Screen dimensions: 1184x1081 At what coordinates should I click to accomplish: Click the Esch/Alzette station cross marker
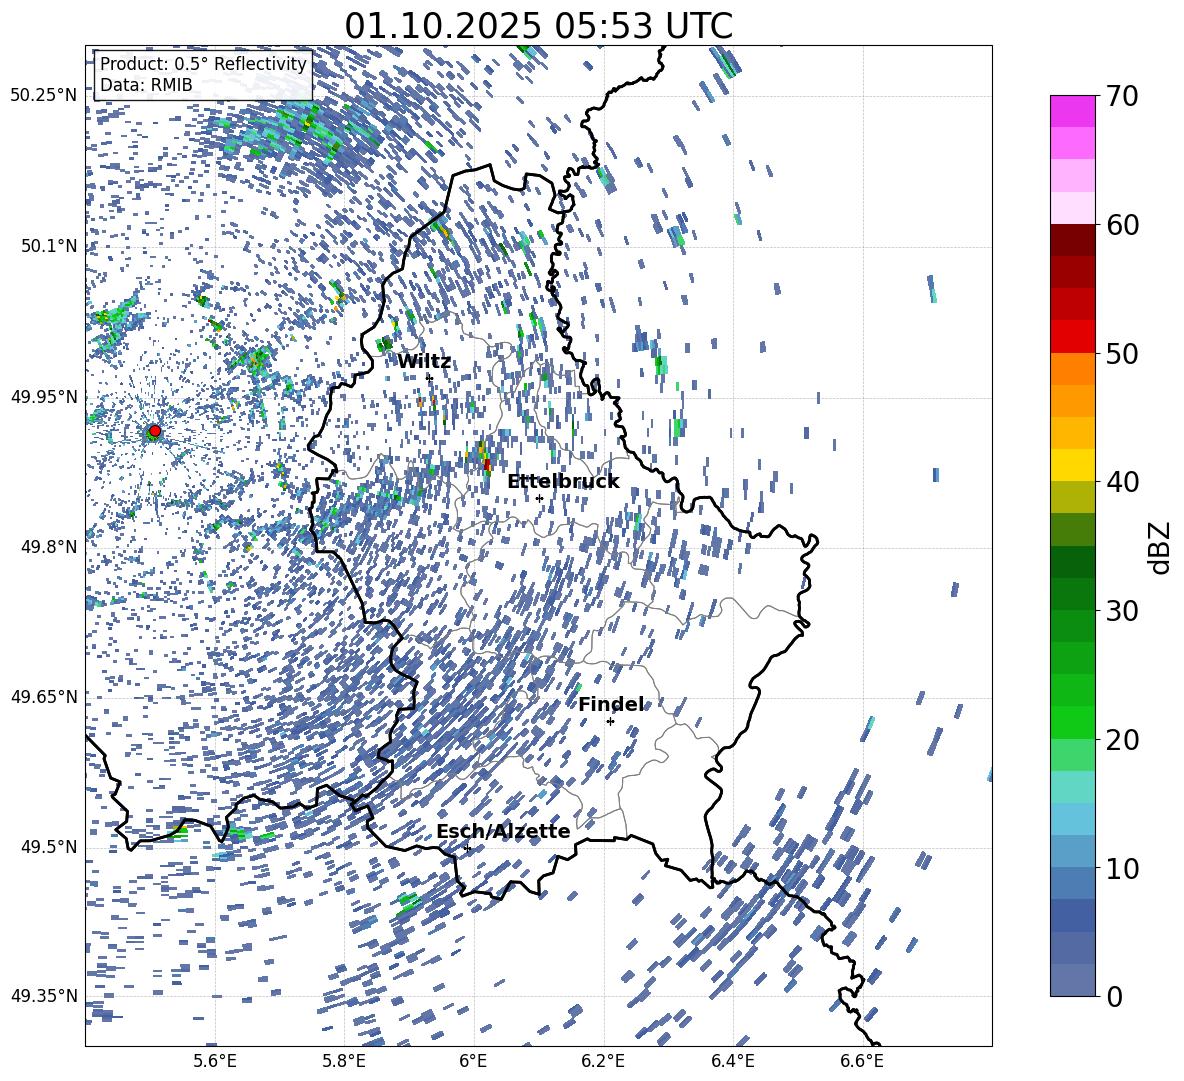pyautogui.click(x=467, y=848)
